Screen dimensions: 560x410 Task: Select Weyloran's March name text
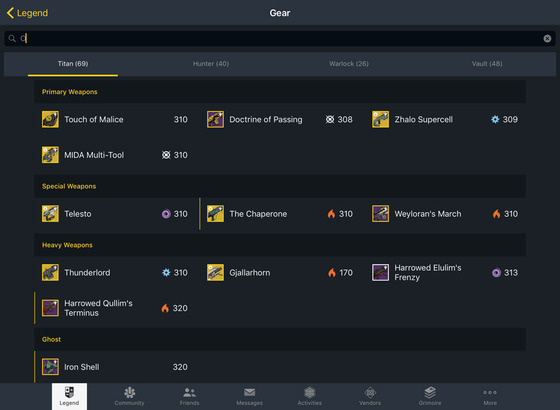point(428,214)
